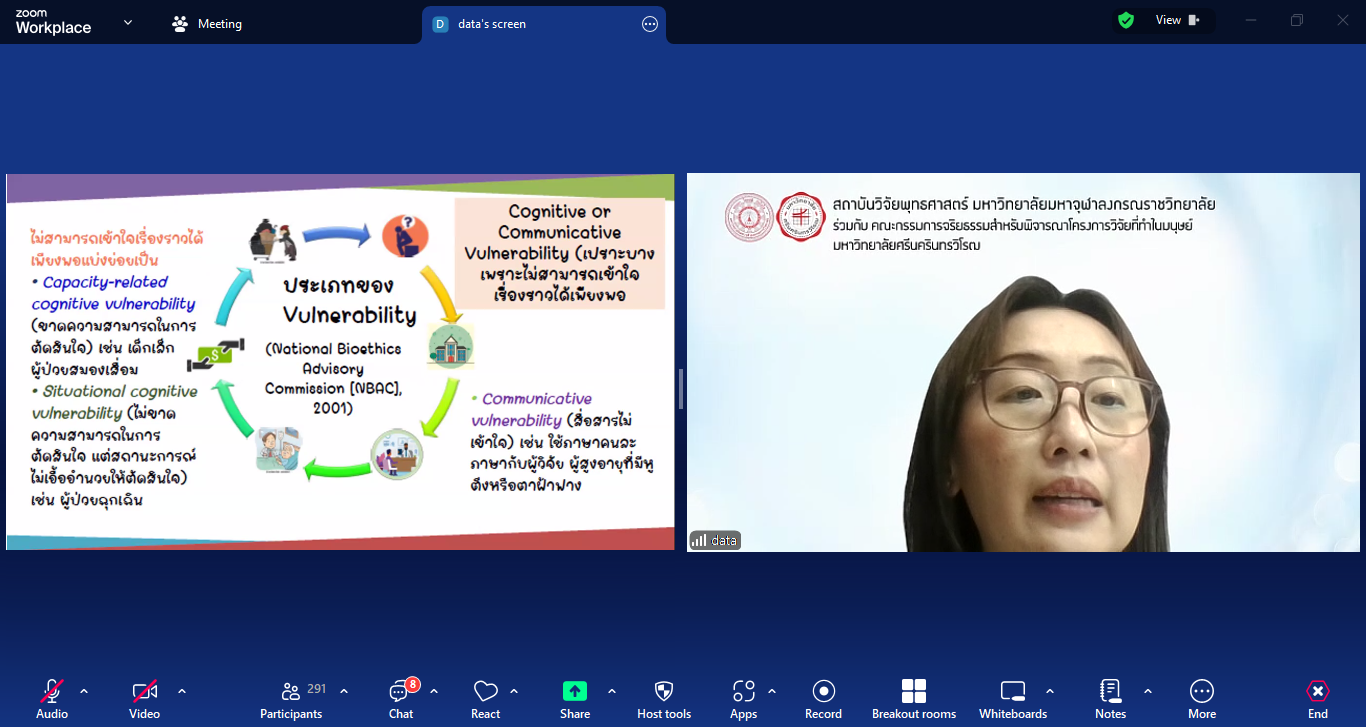Viewport: 1366px width, 727px height.
Task: Click the green Share screen button
Action: (x=575, y=692)
